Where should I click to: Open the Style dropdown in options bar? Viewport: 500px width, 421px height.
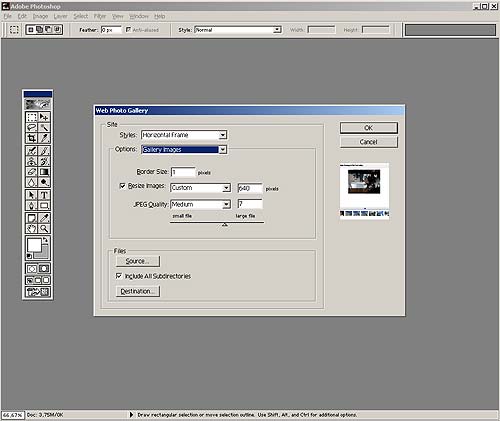(238, 30)
